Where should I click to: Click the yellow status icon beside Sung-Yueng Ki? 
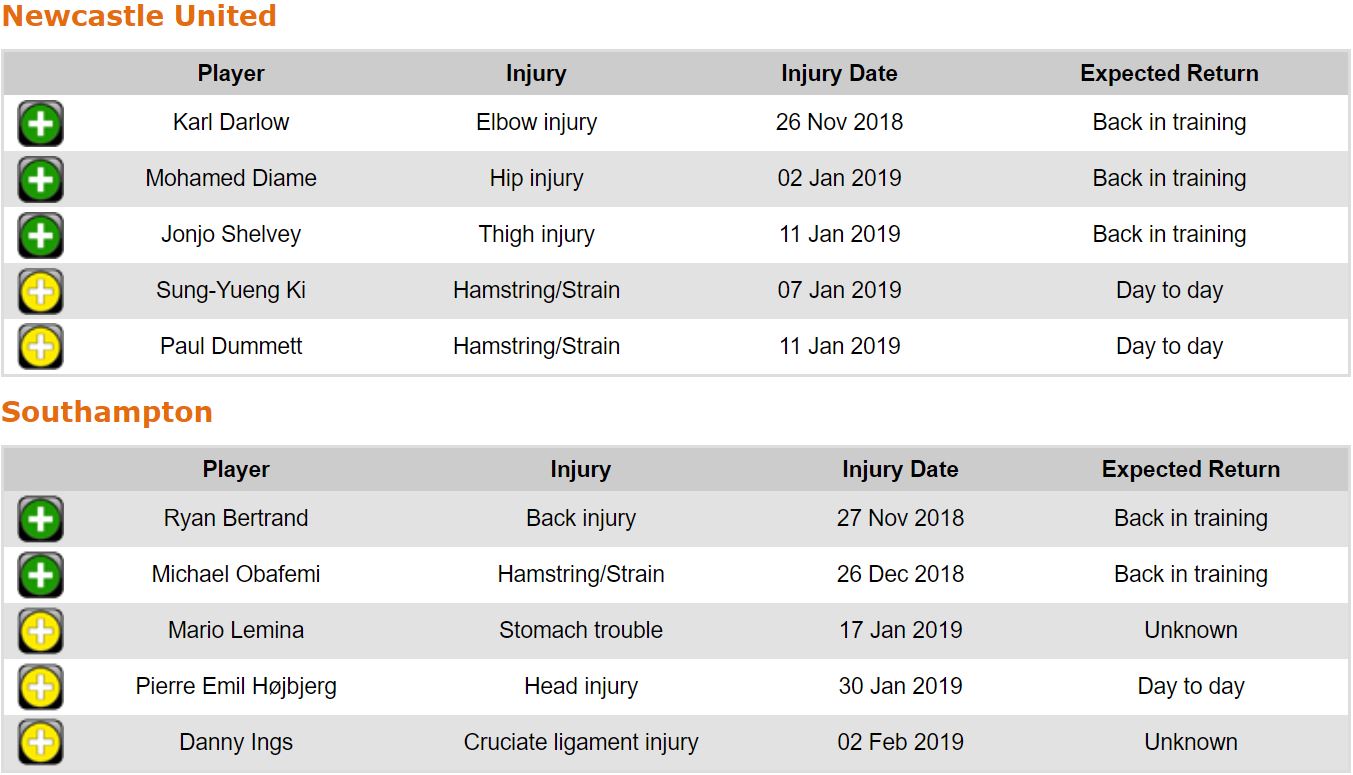[40, 292]
